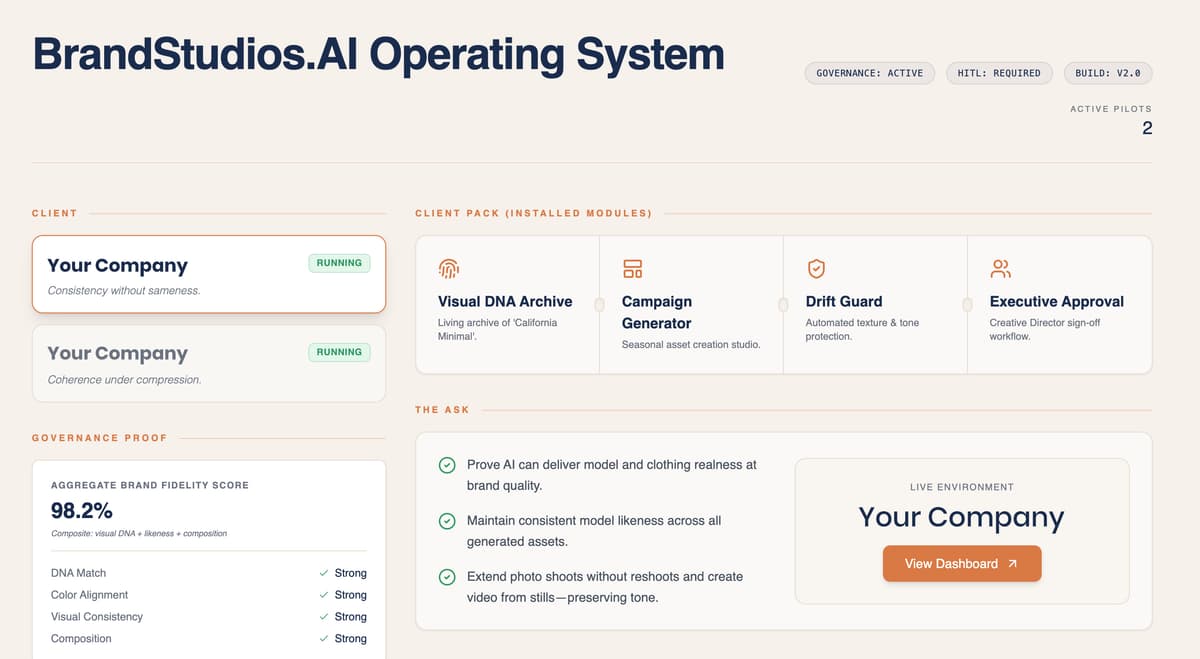Expand the connector between Visual DNA Archive and Campaign Generator

coord(597,303)
